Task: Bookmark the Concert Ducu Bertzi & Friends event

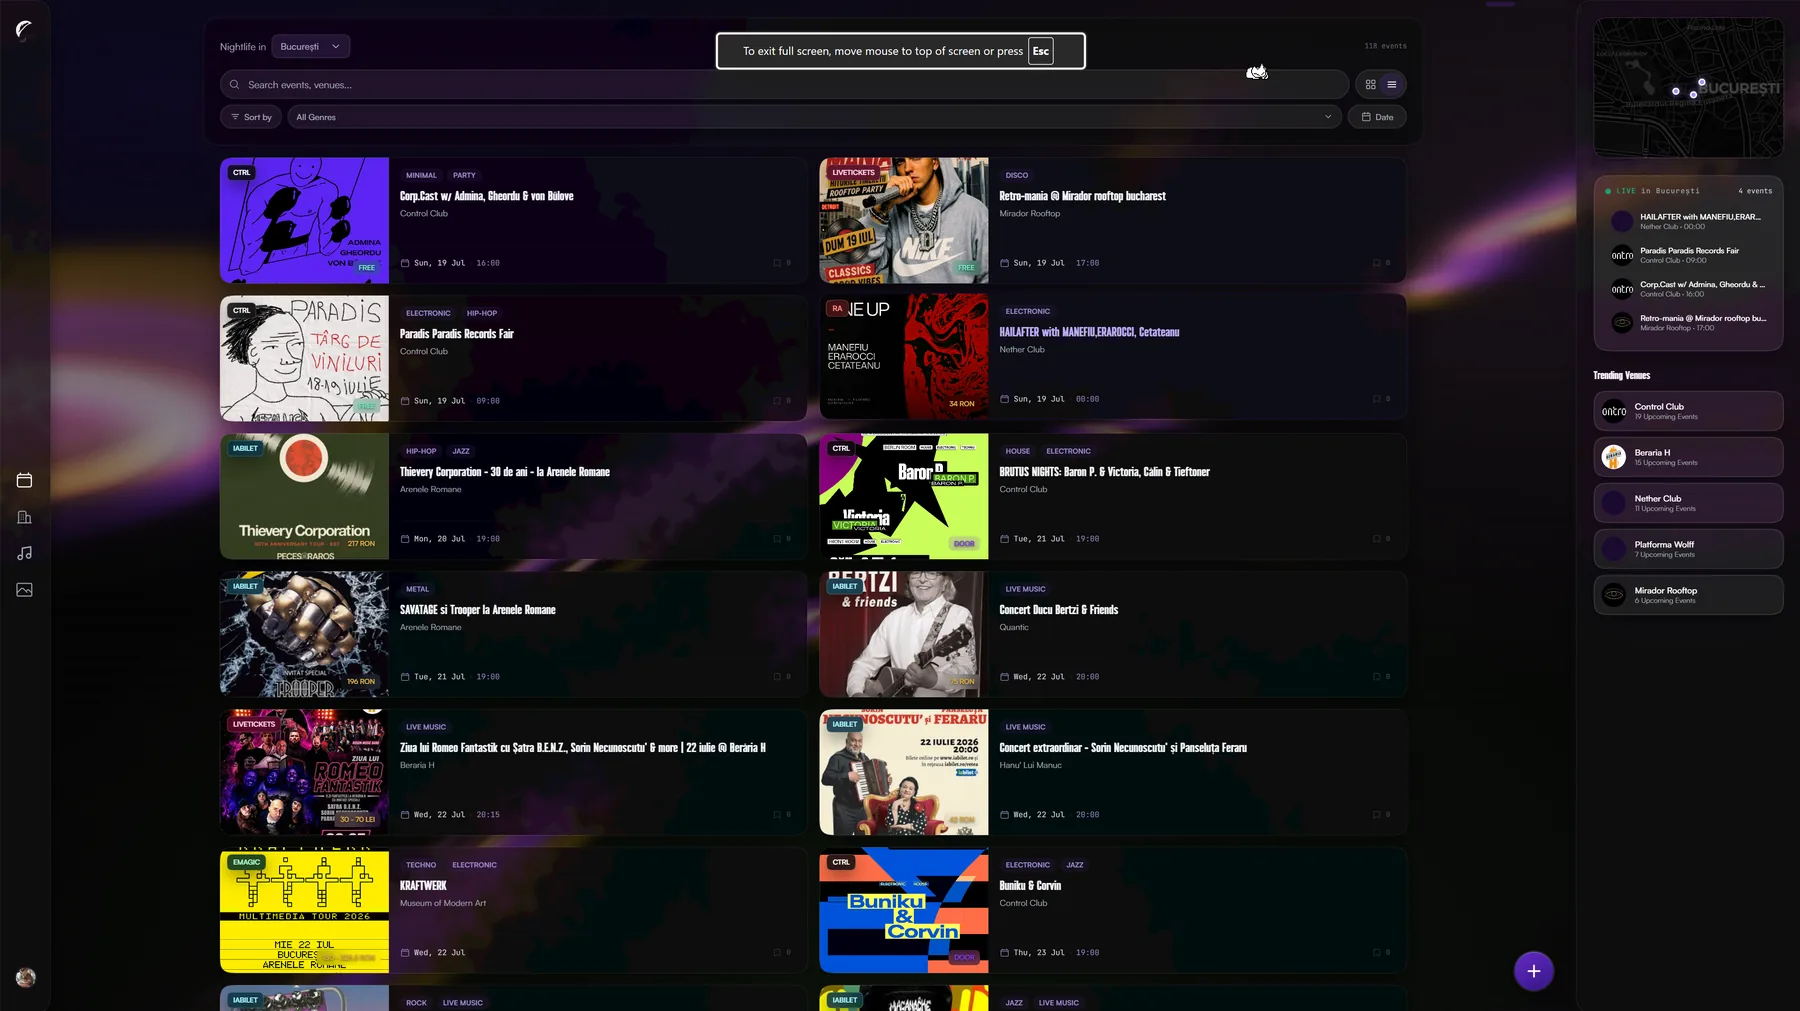Action: (x=1381, y=677)
